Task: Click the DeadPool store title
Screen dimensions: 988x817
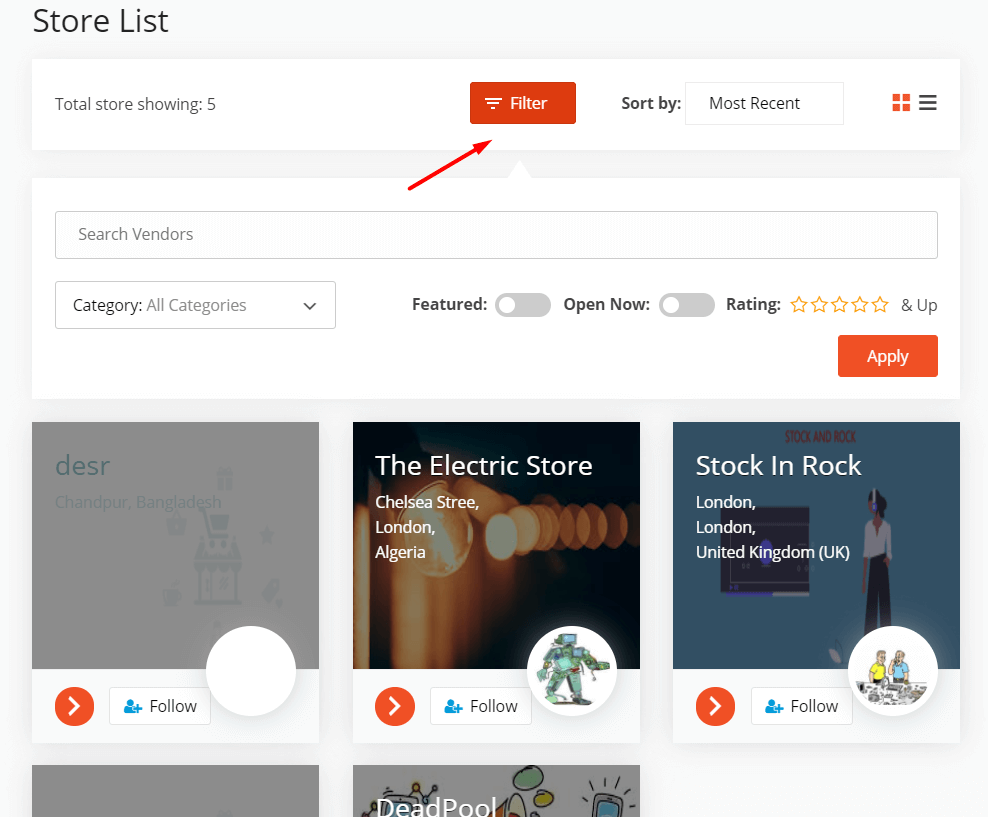Action: [x=436, y=806]
